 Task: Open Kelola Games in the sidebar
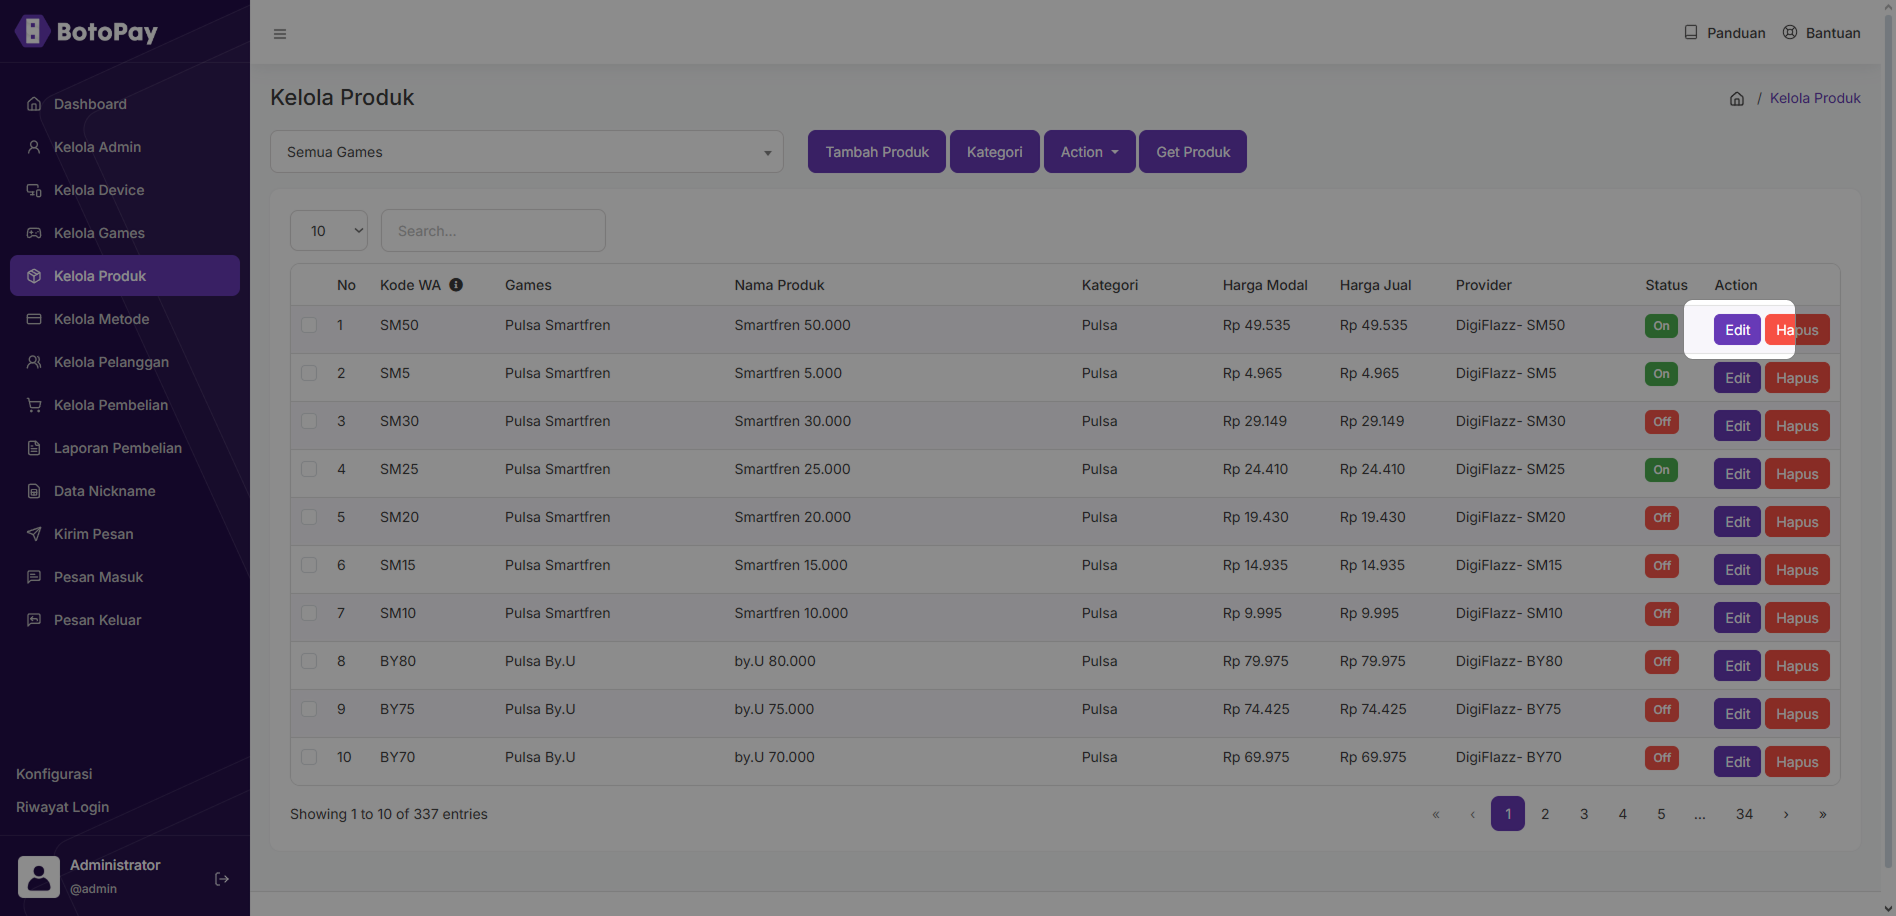pyautogui.click(x=125, y=233)
